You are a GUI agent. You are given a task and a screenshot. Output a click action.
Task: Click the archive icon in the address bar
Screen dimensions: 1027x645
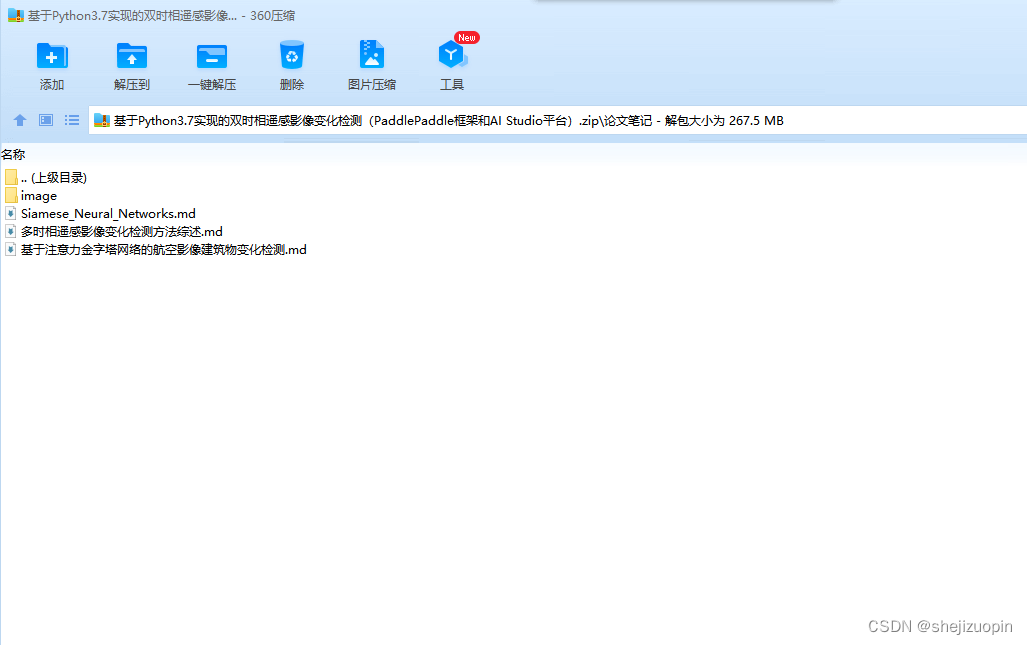(x=101, y=120)
